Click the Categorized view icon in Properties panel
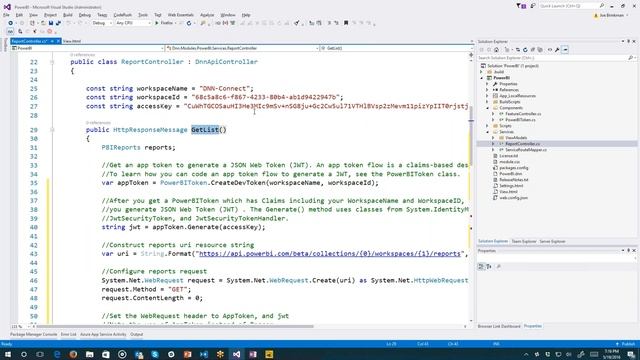Screen dimensions: 640x360 pyautogui.click(x=481, y=267)
